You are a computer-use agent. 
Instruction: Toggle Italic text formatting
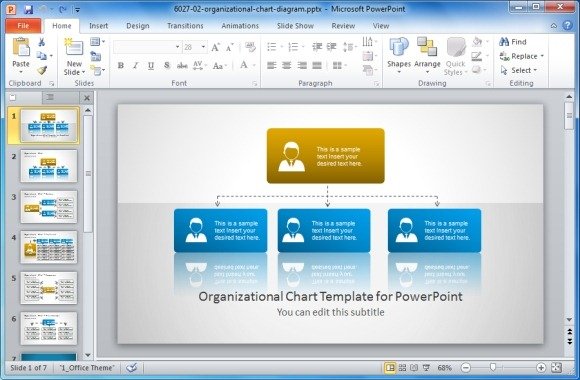tap(136, 65)
